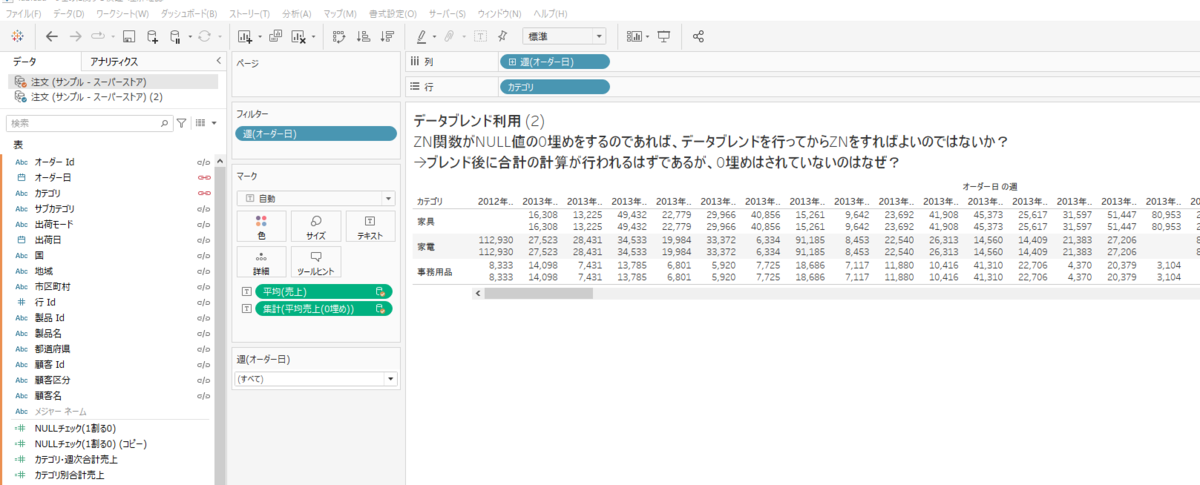Click the filter funnel icon beside search
This screenshot has height=485, width=1200.
[x=181, y=123]
